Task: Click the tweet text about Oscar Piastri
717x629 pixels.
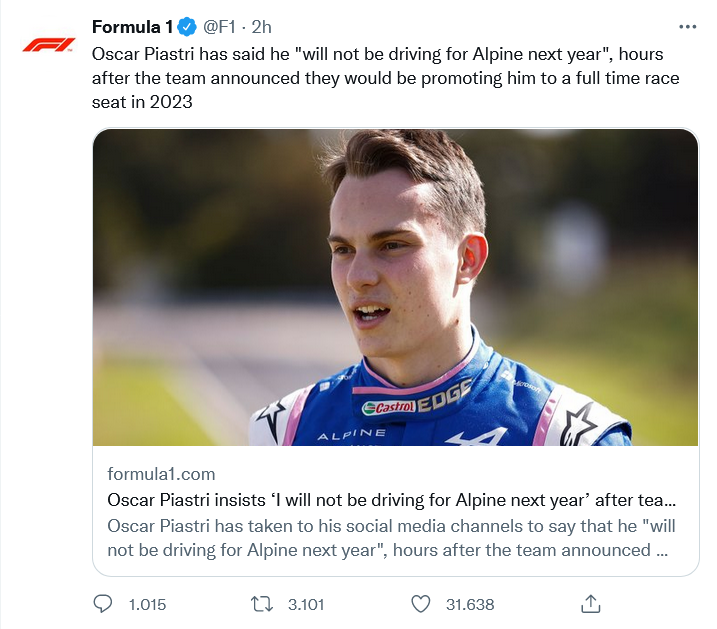Action: [x=380, y=77]
